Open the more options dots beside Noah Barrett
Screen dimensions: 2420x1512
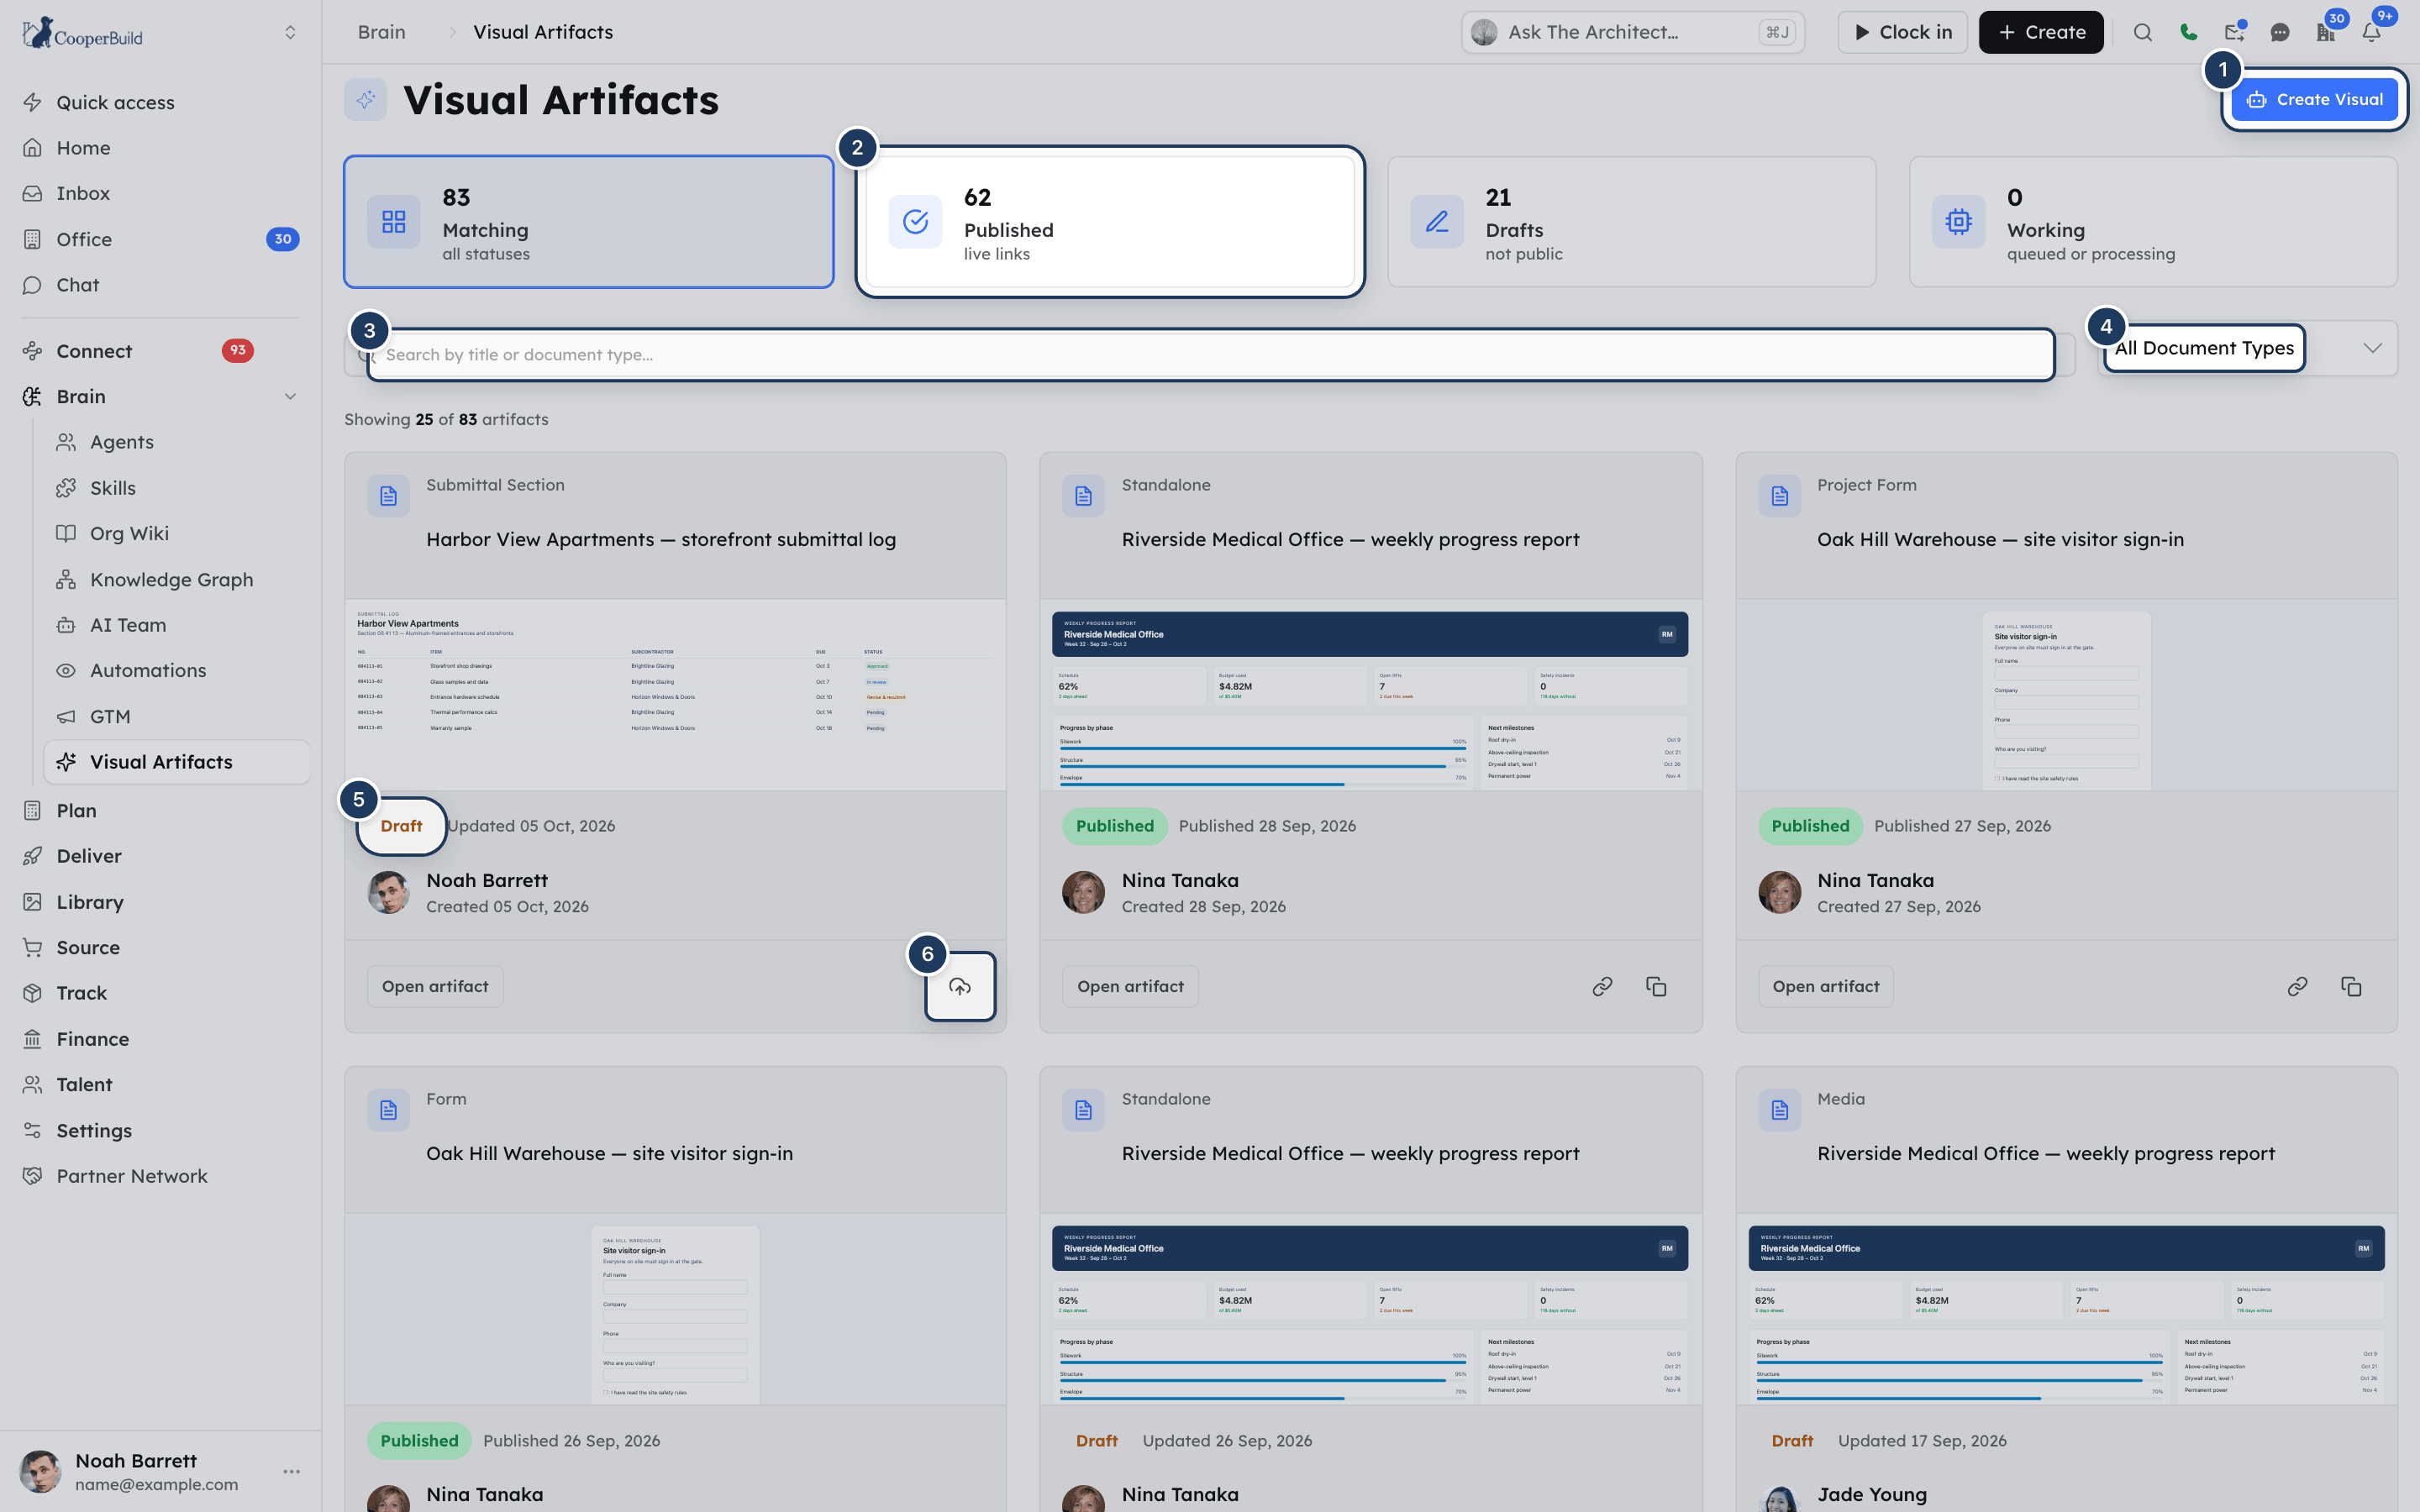click(292, 1471)
